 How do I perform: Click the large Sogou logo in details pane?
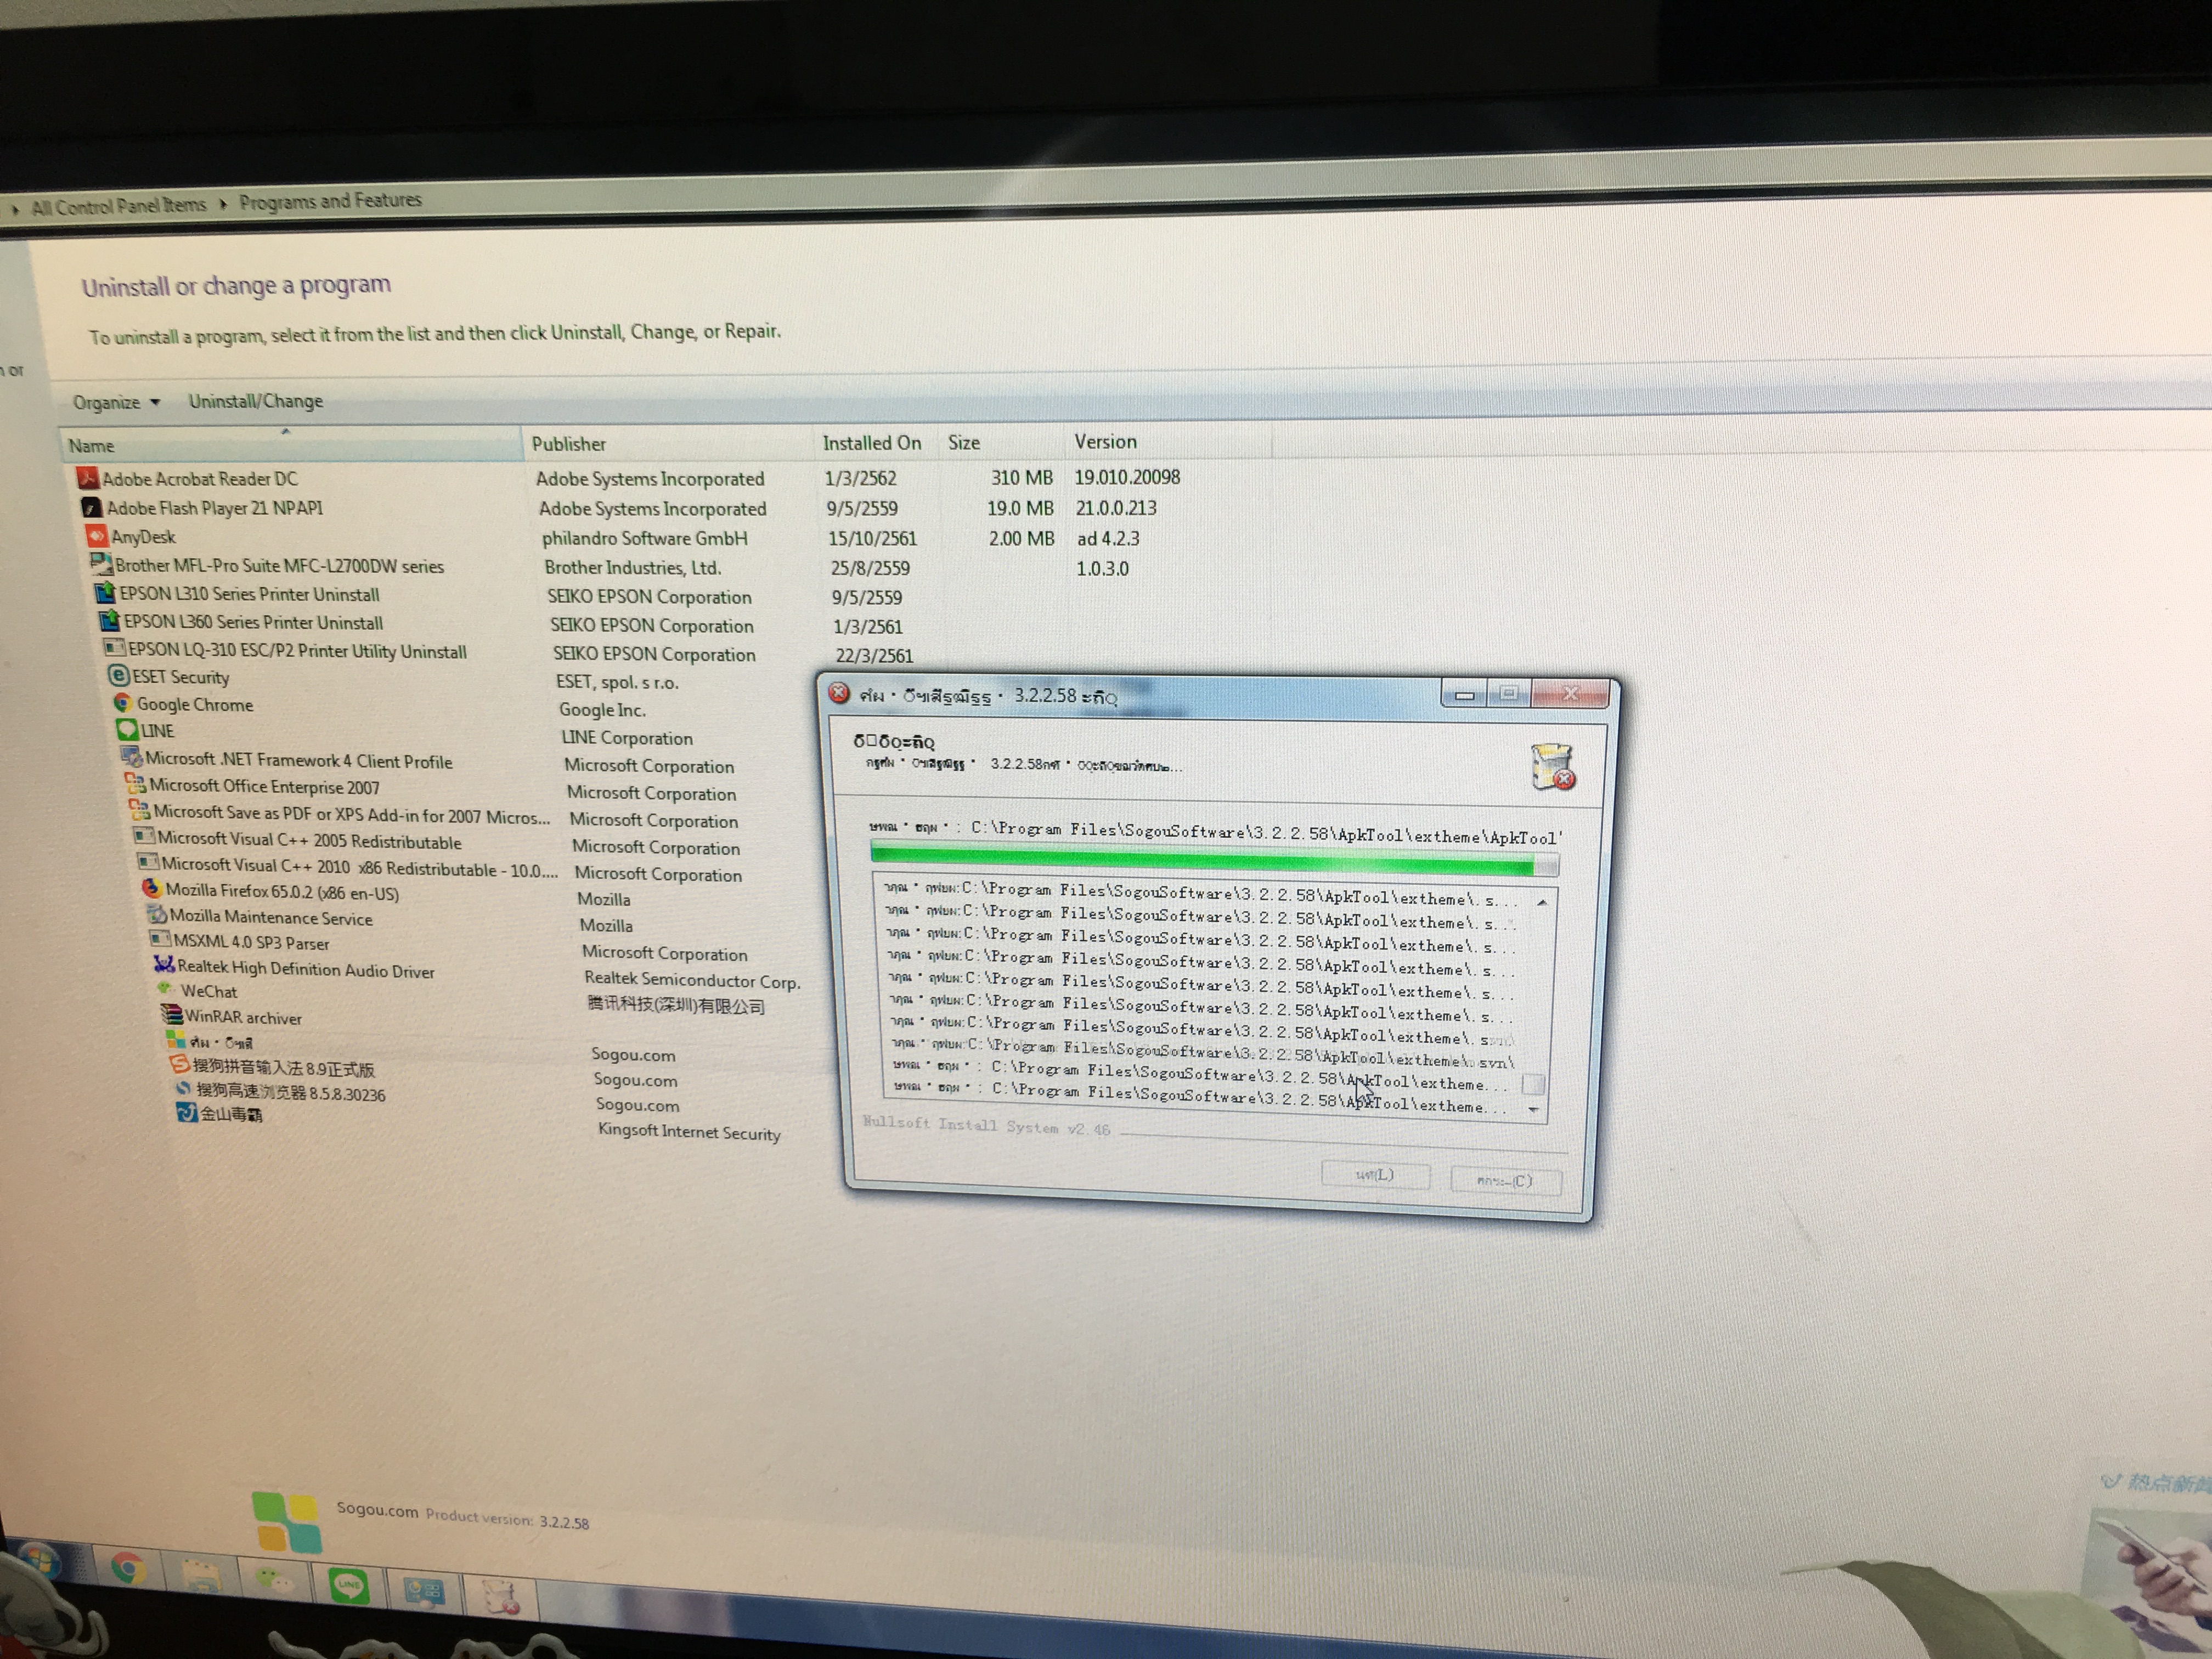pyautogui.click(x=286, y=1522)
